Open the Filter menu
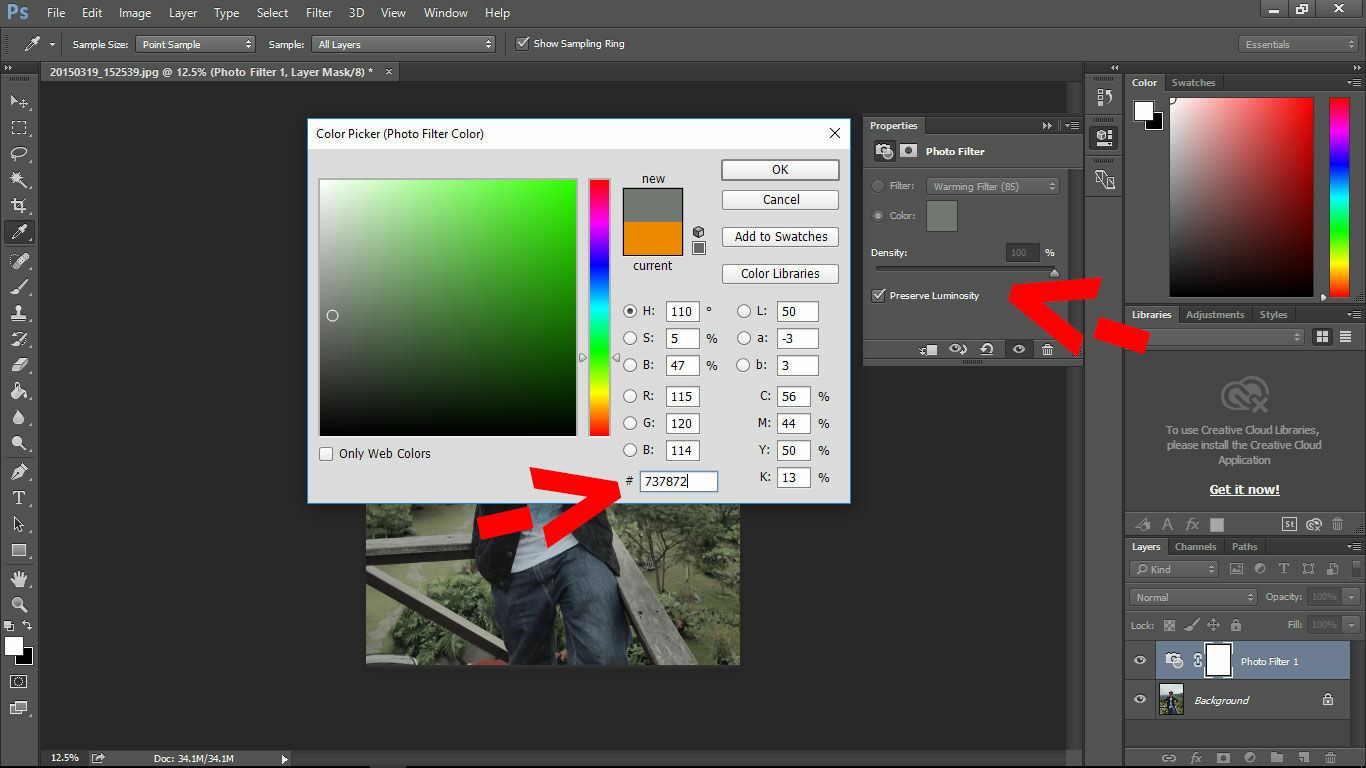 point(318,12)
